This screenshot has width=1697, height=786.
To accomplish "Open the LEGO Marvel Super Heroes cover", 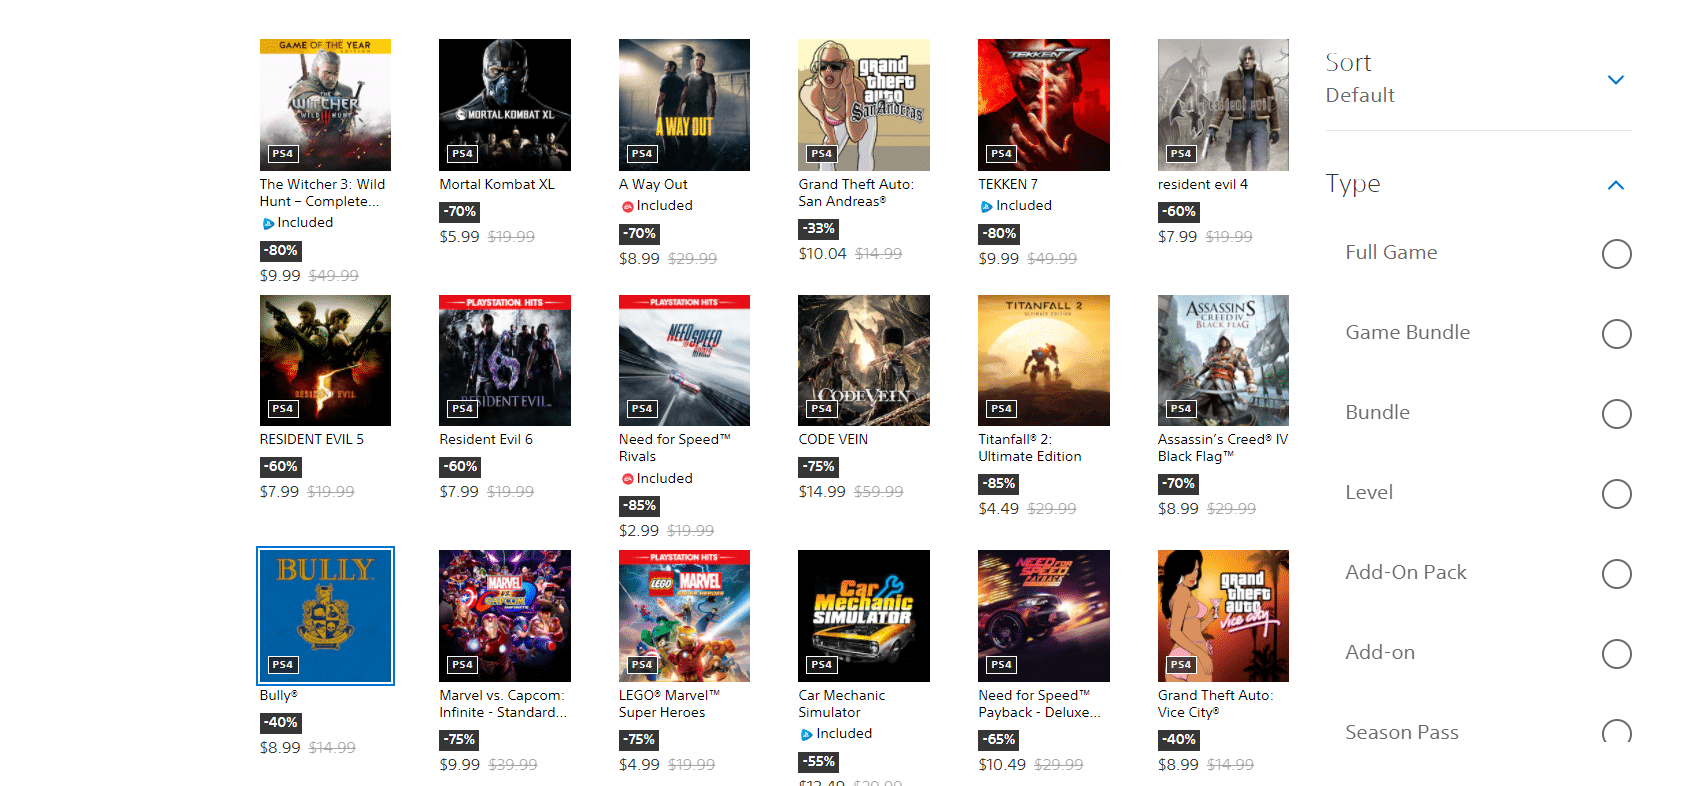I will [684, 616].
